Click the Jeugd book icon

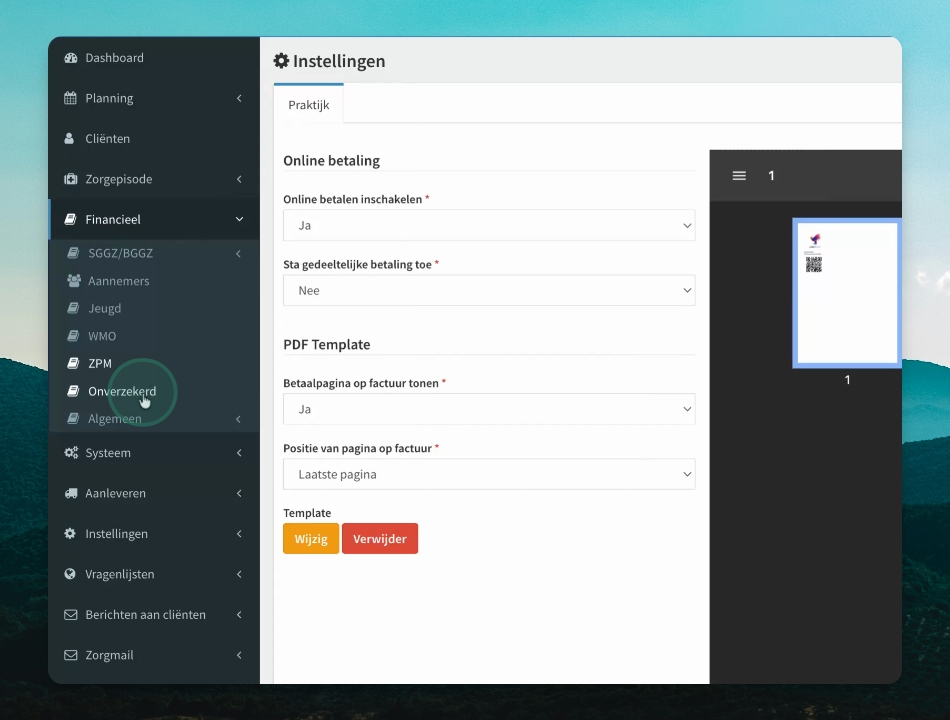pos(73,308)
